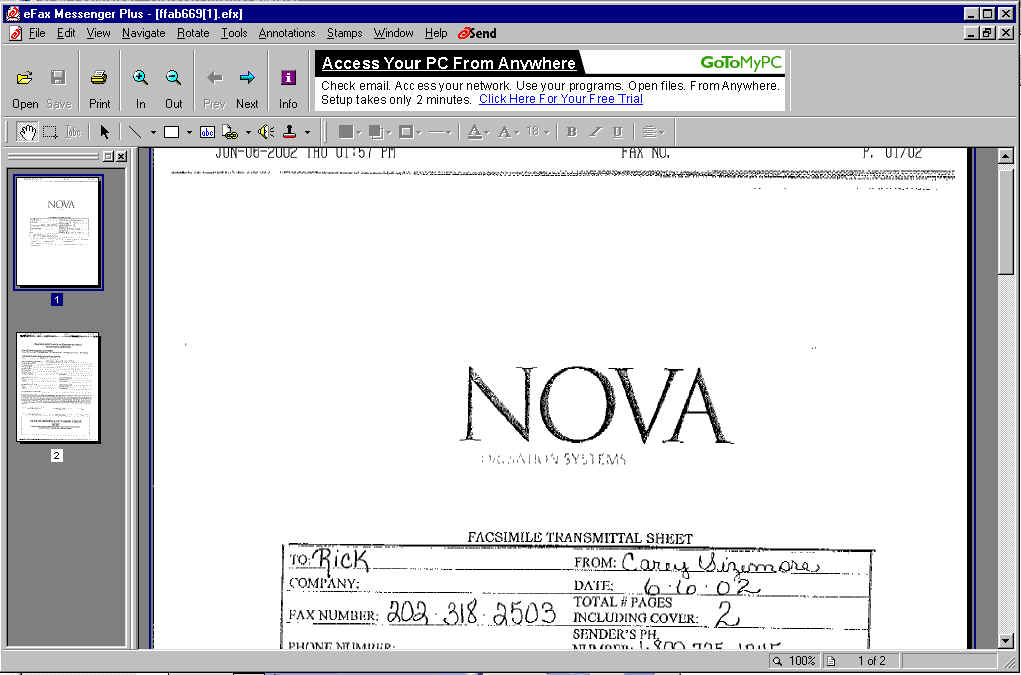Open the Stamps menu
The width and height of the screenshot is (1021, 675).
tap(344, 33)
